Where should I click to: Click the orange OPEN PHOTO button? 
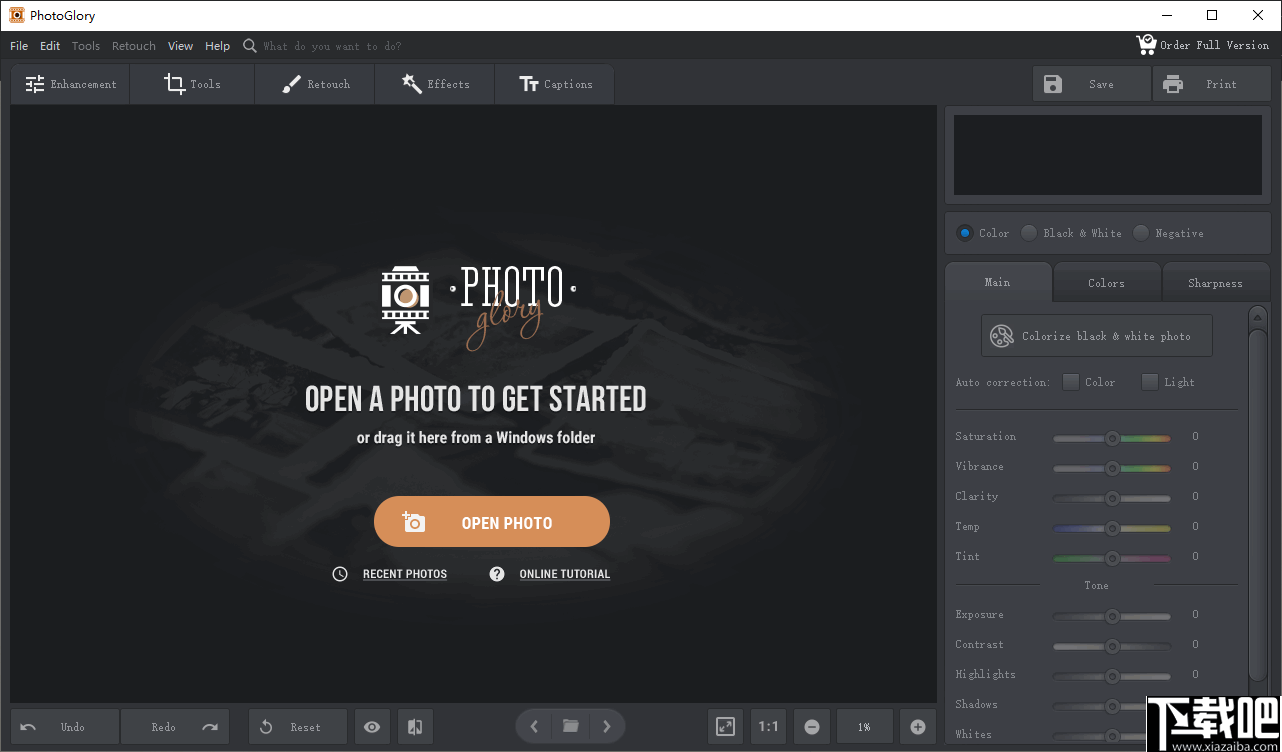(x=492, y=522)
